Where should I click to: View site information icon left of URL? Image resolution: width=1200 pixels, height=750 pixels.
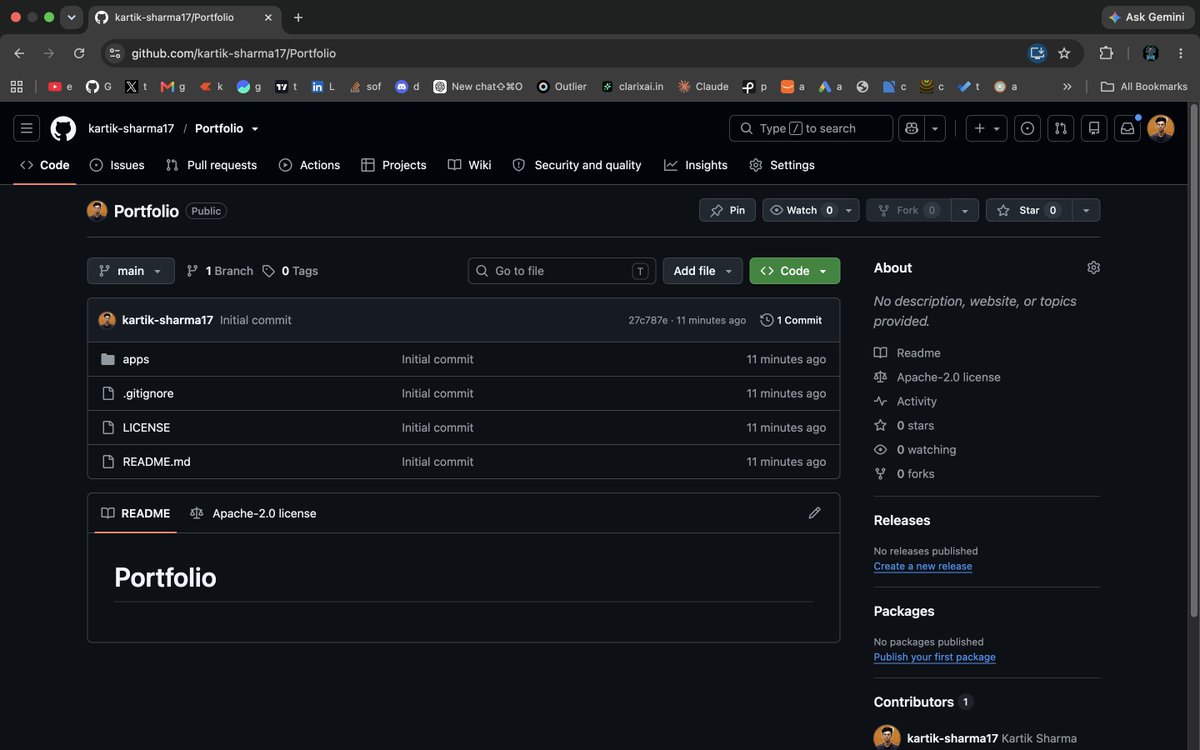point(114,53)
